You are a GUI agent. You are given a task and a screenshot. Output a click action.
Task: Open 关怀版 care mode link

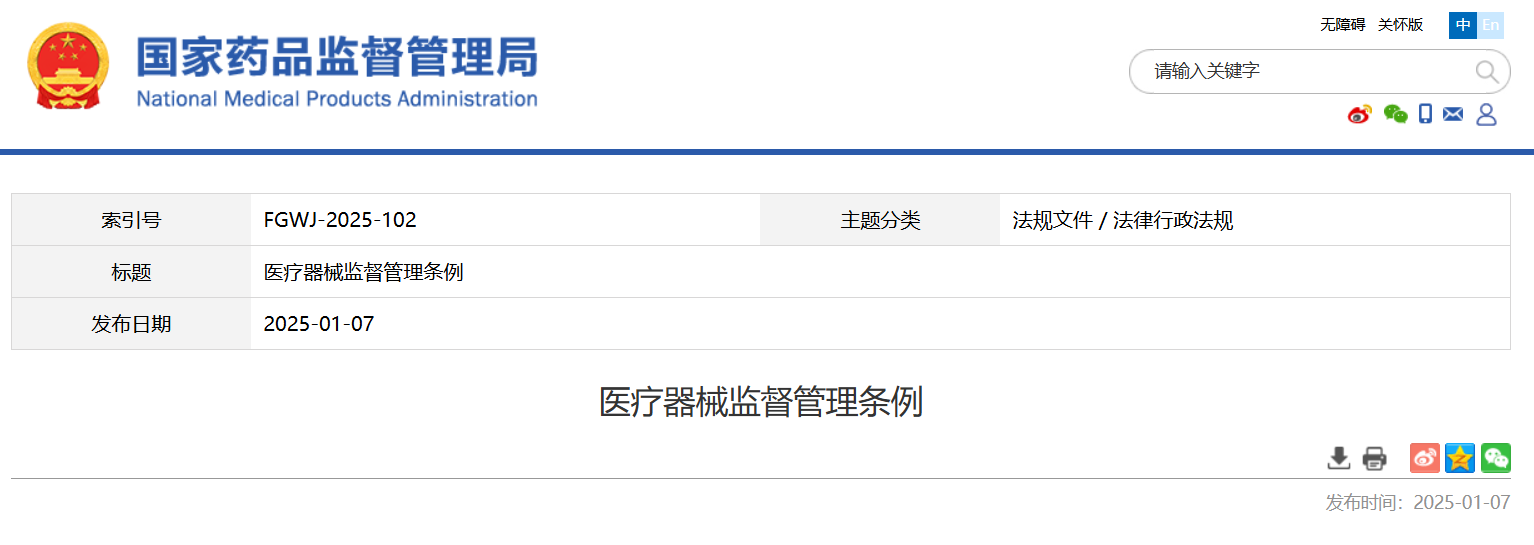pyautogui.click(x=1400, y=25)
